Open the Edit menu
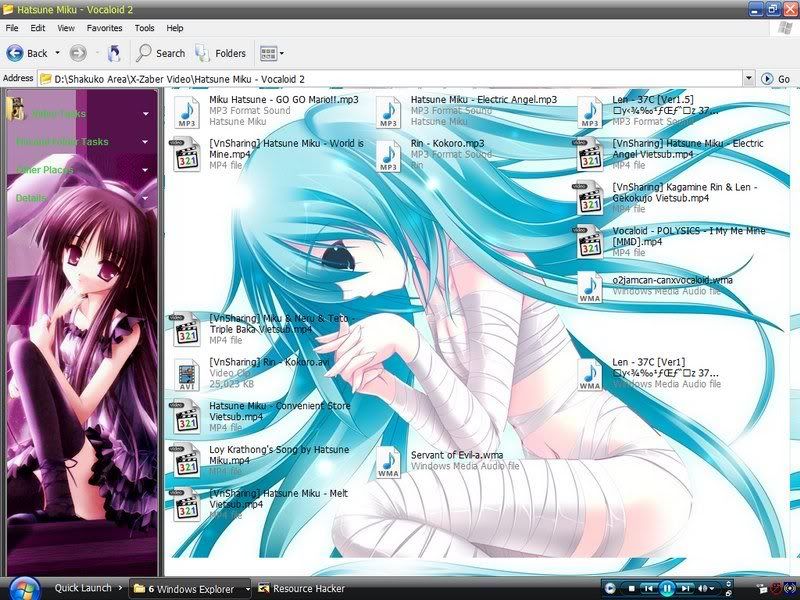 coord(38,28)
